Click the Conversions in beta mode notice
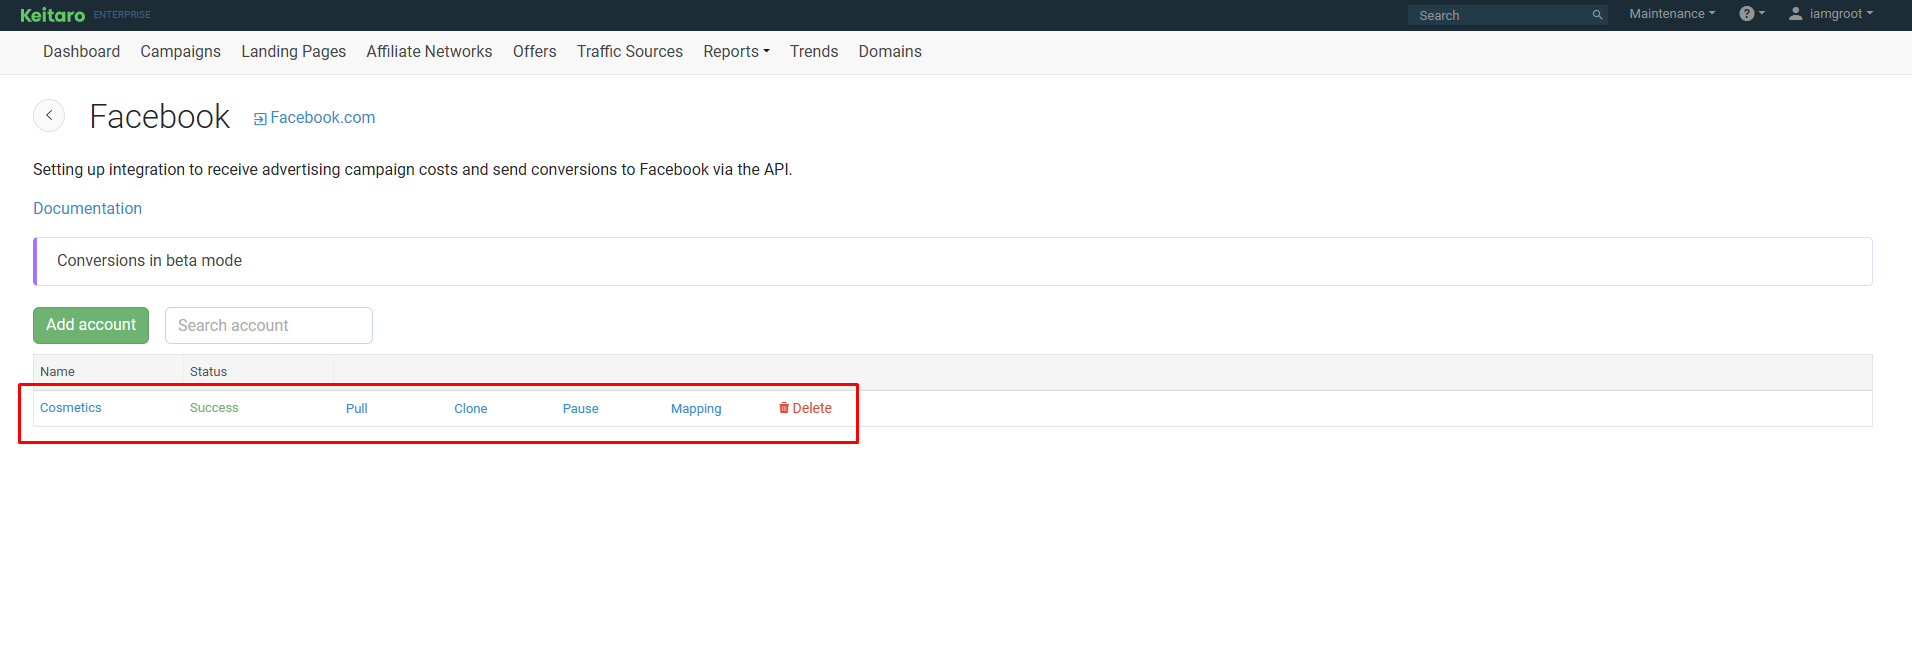 [953, 261]
